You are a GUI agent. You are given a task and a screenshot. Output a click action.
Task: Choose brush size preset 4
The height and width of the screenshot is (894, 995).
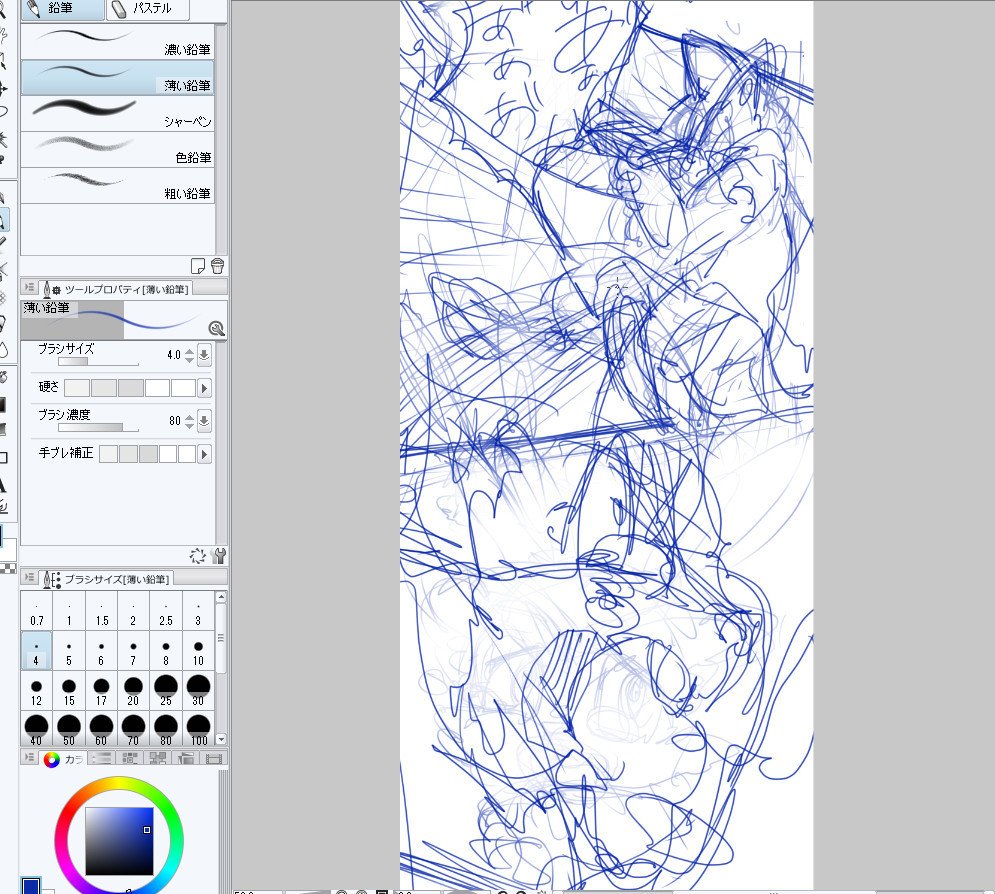(x=37, y=652)
